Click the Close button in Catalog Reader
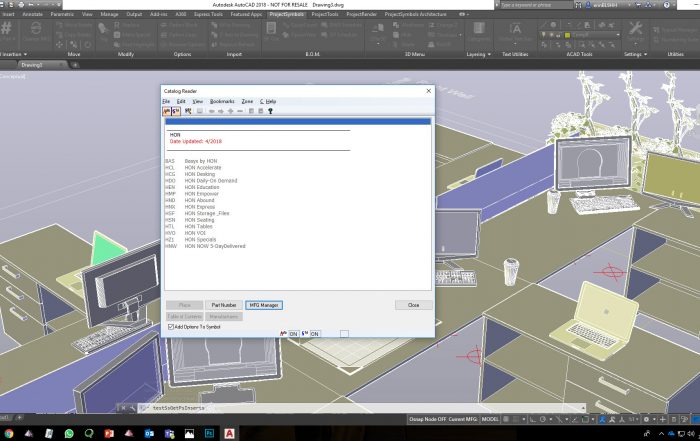The width and height of the screenshot is (700, 441). click(413, 305)
